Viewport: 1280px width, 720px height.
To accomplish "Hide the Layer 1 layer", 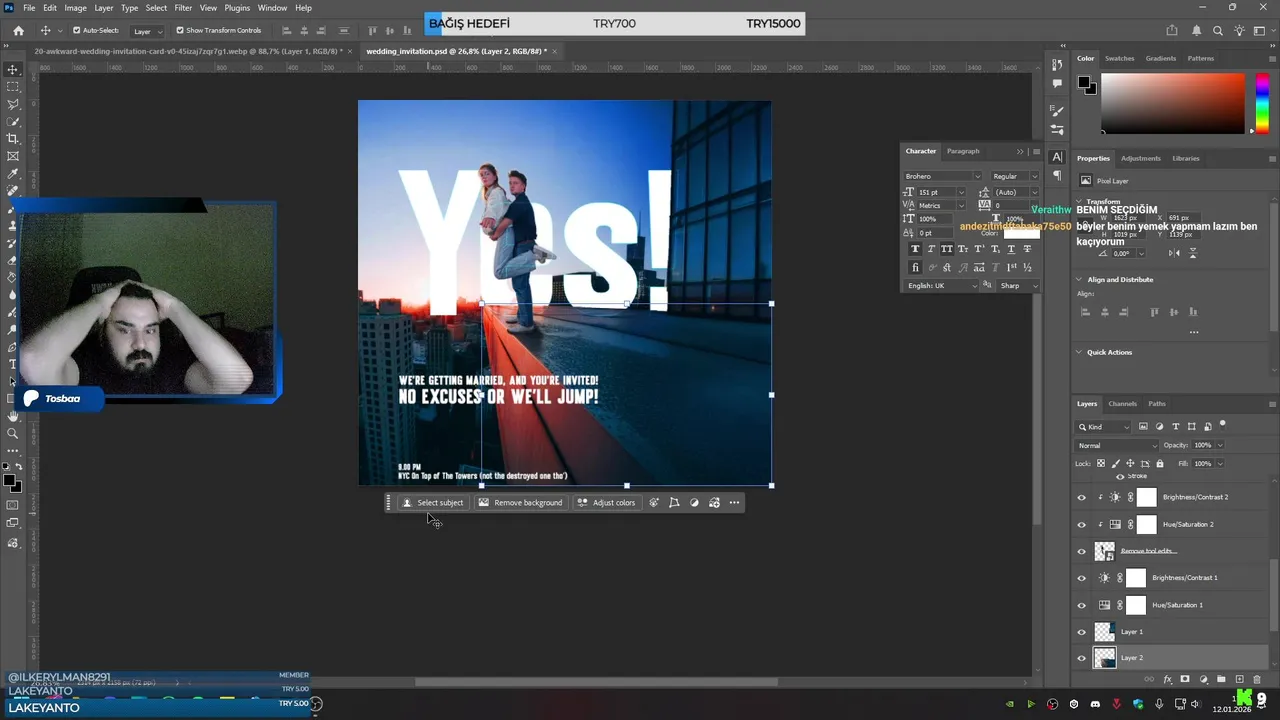I will tap(1081, 632).
